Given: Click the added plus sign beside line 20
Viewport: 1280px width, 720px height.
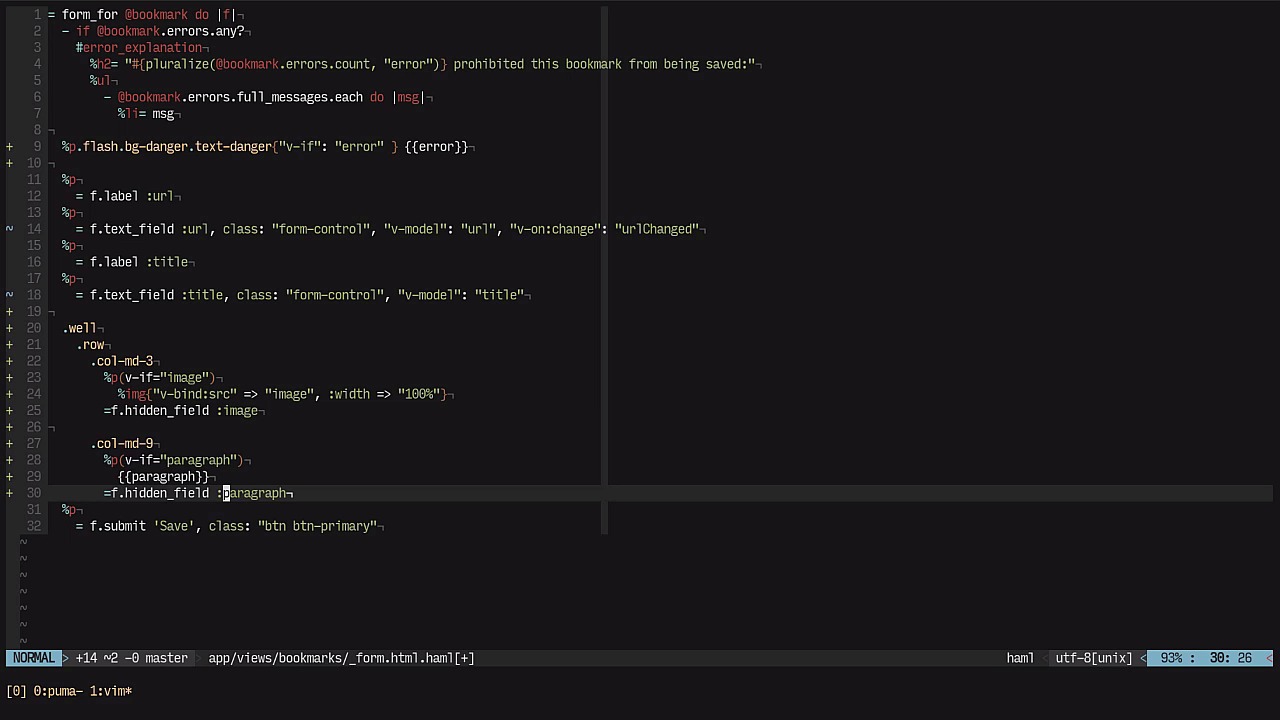Looking at the screenshot, I should (x=10, y=328).
